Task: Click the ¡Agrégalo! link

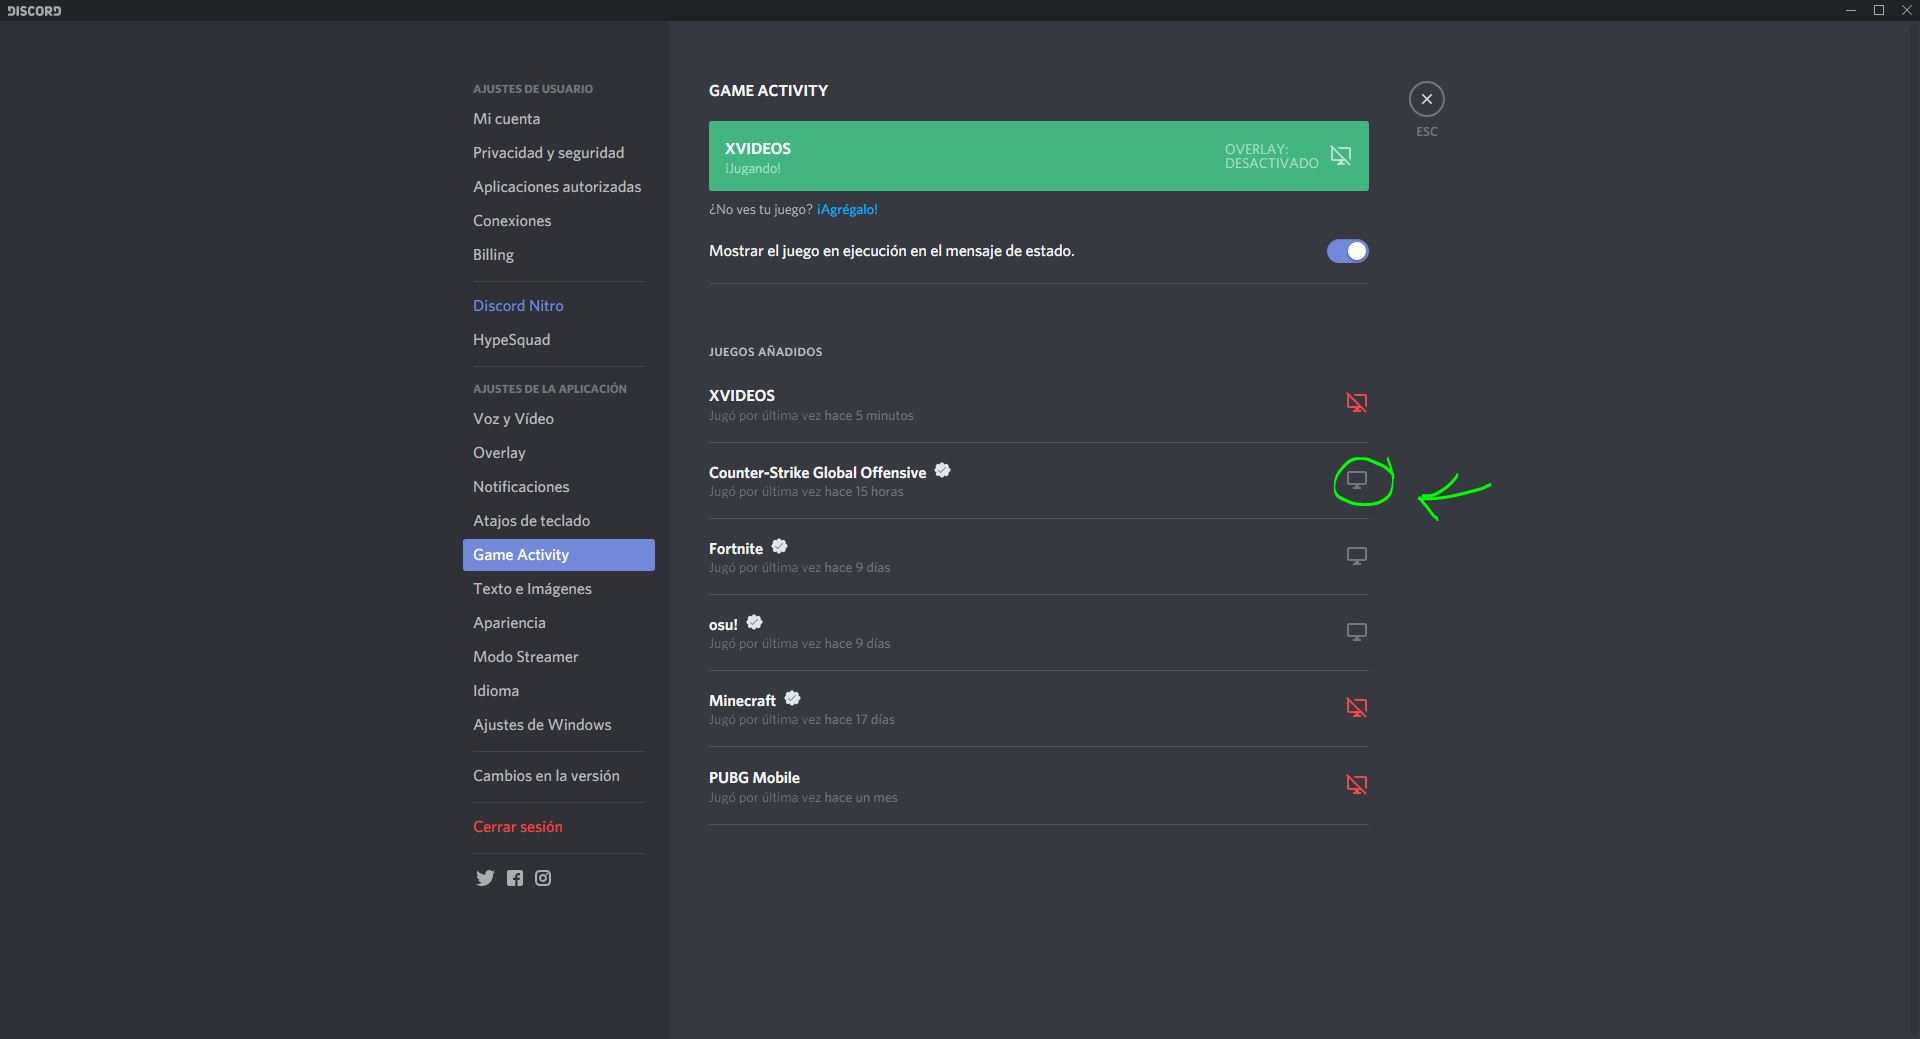Action: (x=847, y=210)
